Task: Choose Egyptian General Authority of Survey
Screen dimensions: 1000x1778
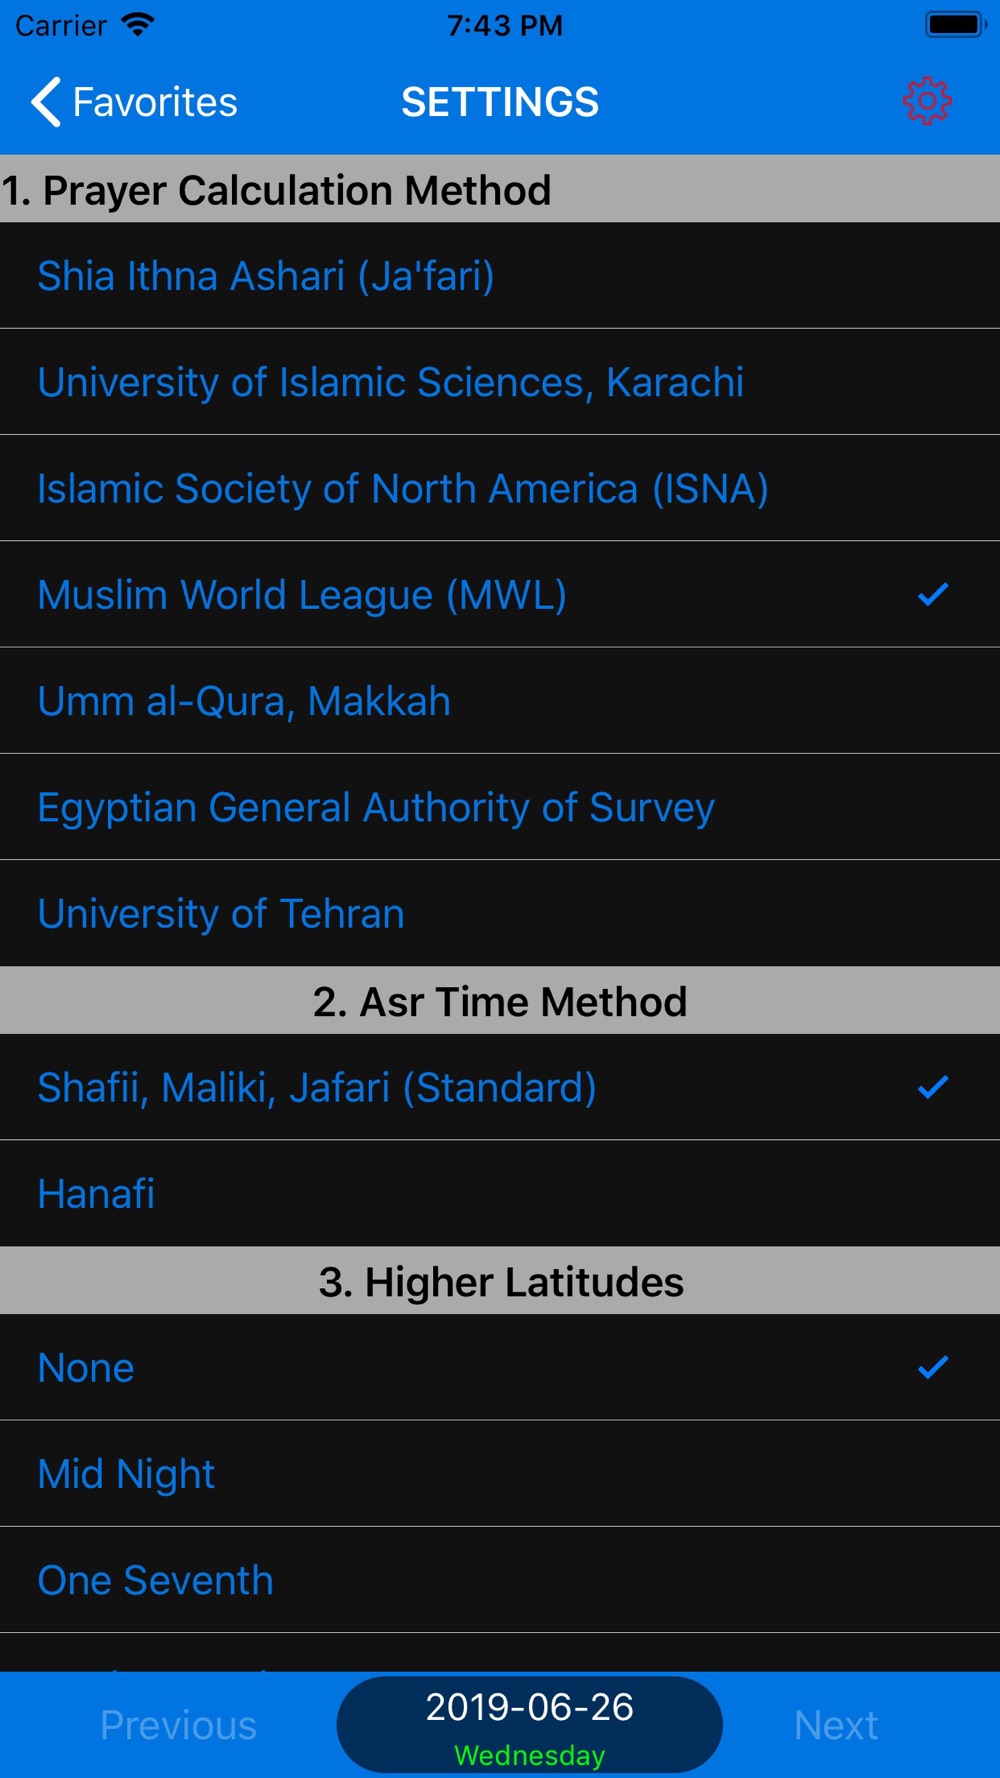Action: (x=500, y=807)
